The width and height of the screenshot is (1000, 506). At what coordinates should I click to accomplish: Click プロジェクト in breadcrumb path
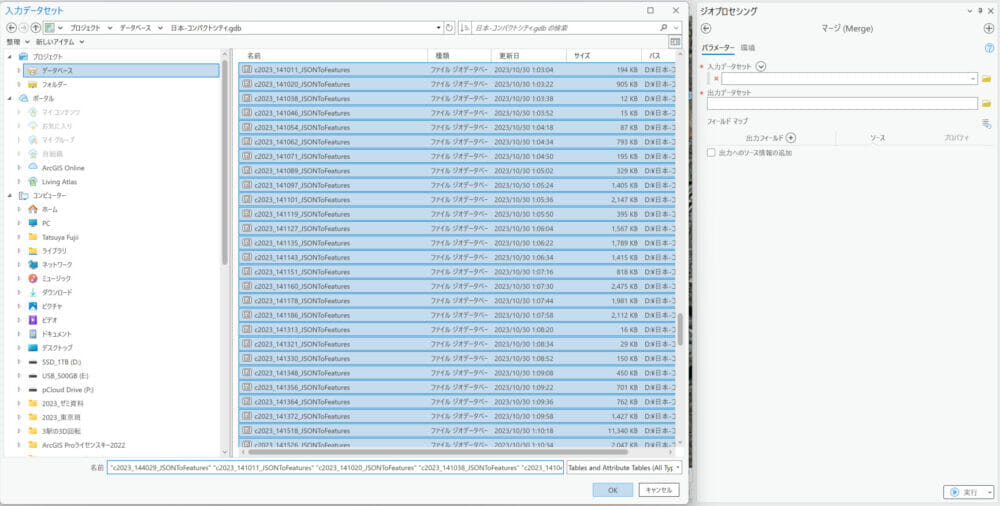point(85,28)
